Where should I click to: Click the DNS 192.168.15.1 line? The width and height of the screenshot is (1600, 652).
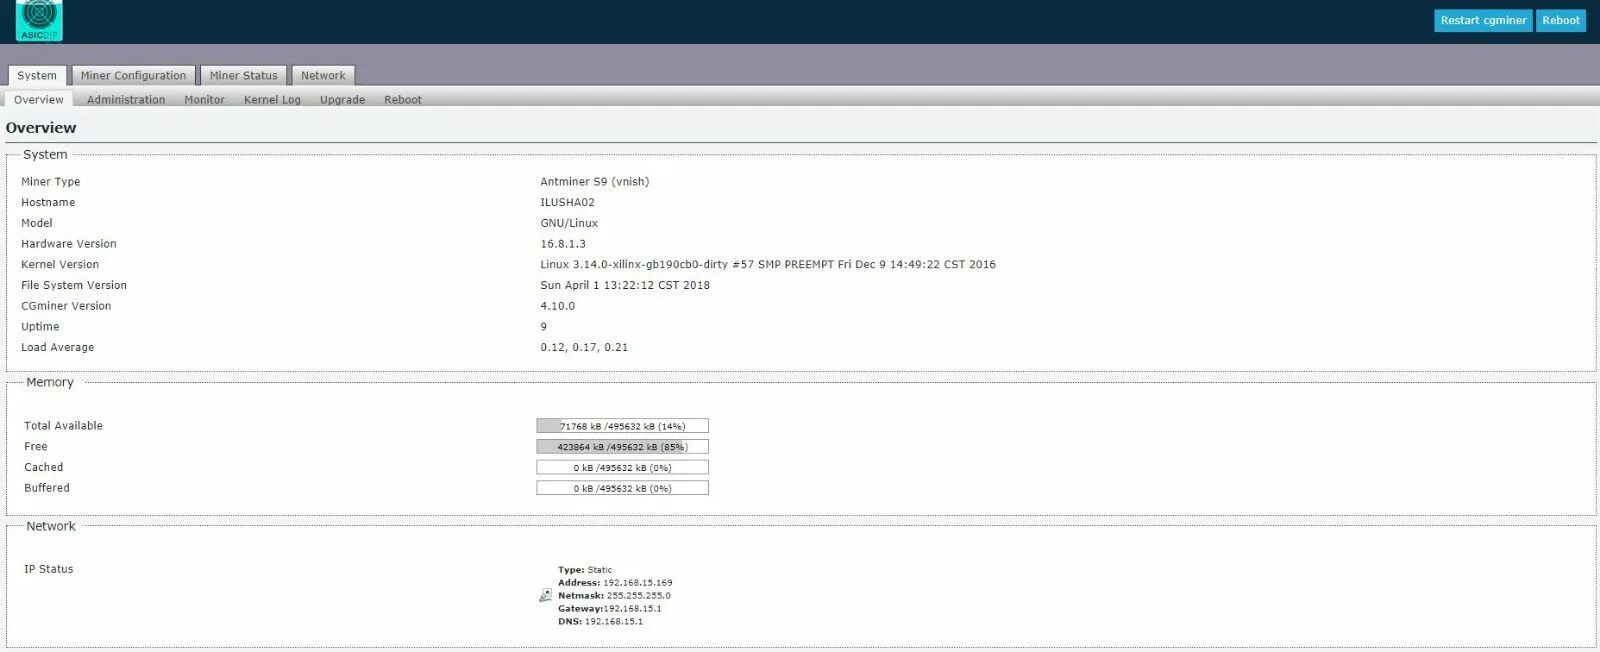[600, 621]
